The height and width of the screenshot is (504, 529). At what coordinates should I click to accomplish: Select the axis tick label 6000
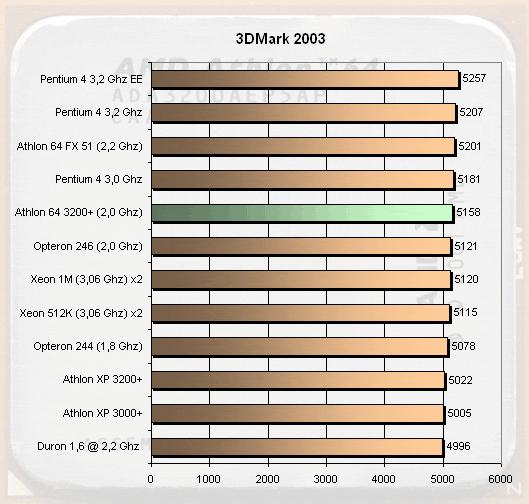coord(501,479)
